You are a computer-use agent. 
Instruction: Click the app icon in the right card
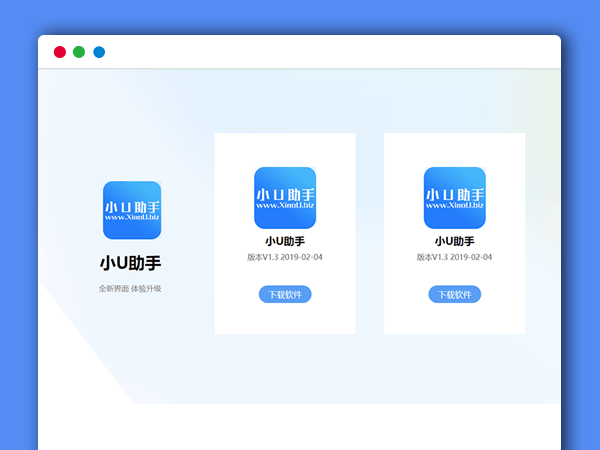click(455, 197)
